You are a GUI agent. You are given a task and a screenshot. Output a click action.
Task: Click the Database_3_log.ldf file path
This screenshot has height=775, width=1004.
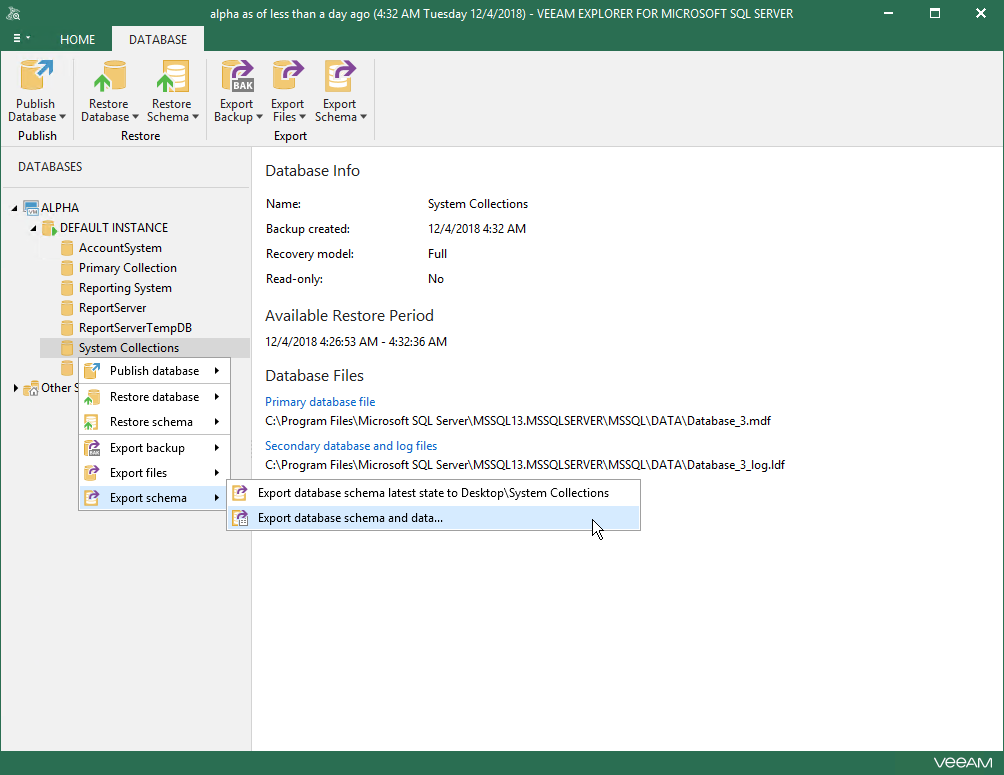tap(525, 465)
